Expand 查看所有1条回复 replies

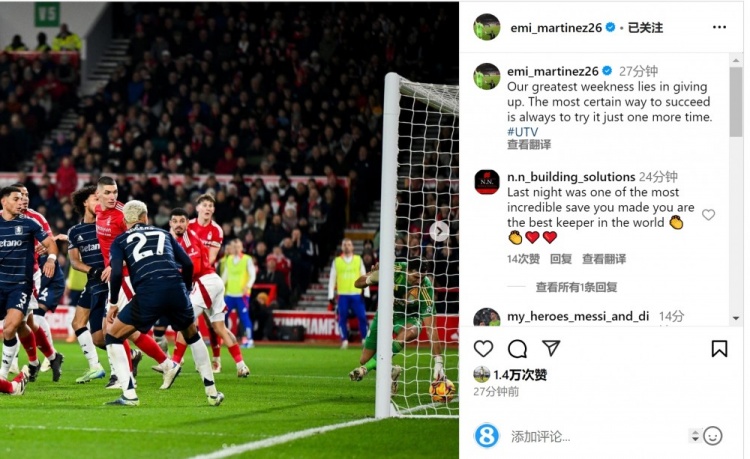point(576,287)
